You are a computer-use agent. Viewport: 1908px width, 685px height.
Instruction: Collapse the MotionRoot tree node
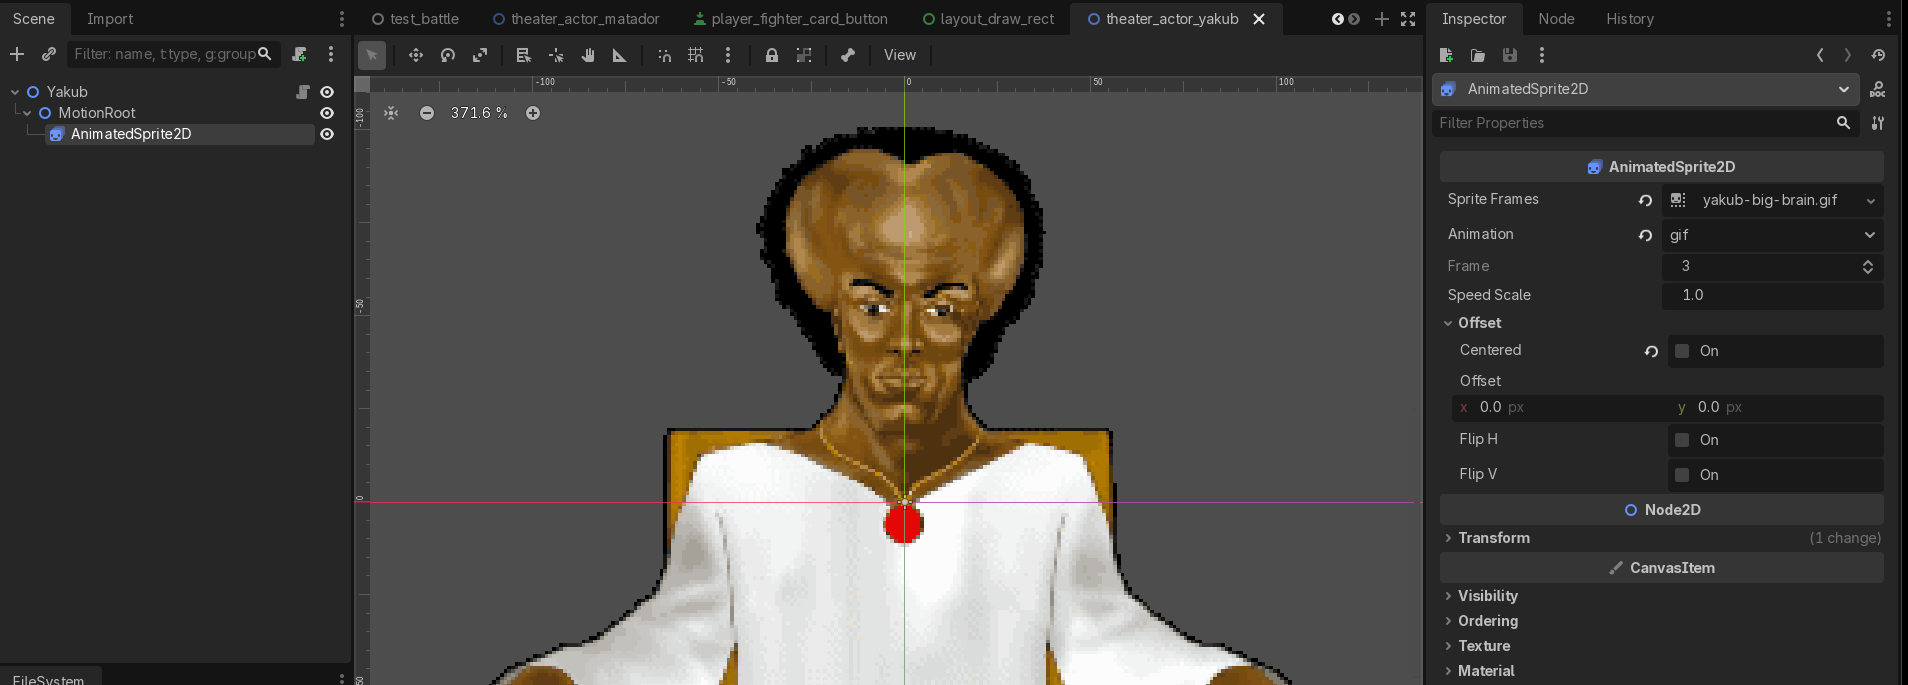point(27,113)
